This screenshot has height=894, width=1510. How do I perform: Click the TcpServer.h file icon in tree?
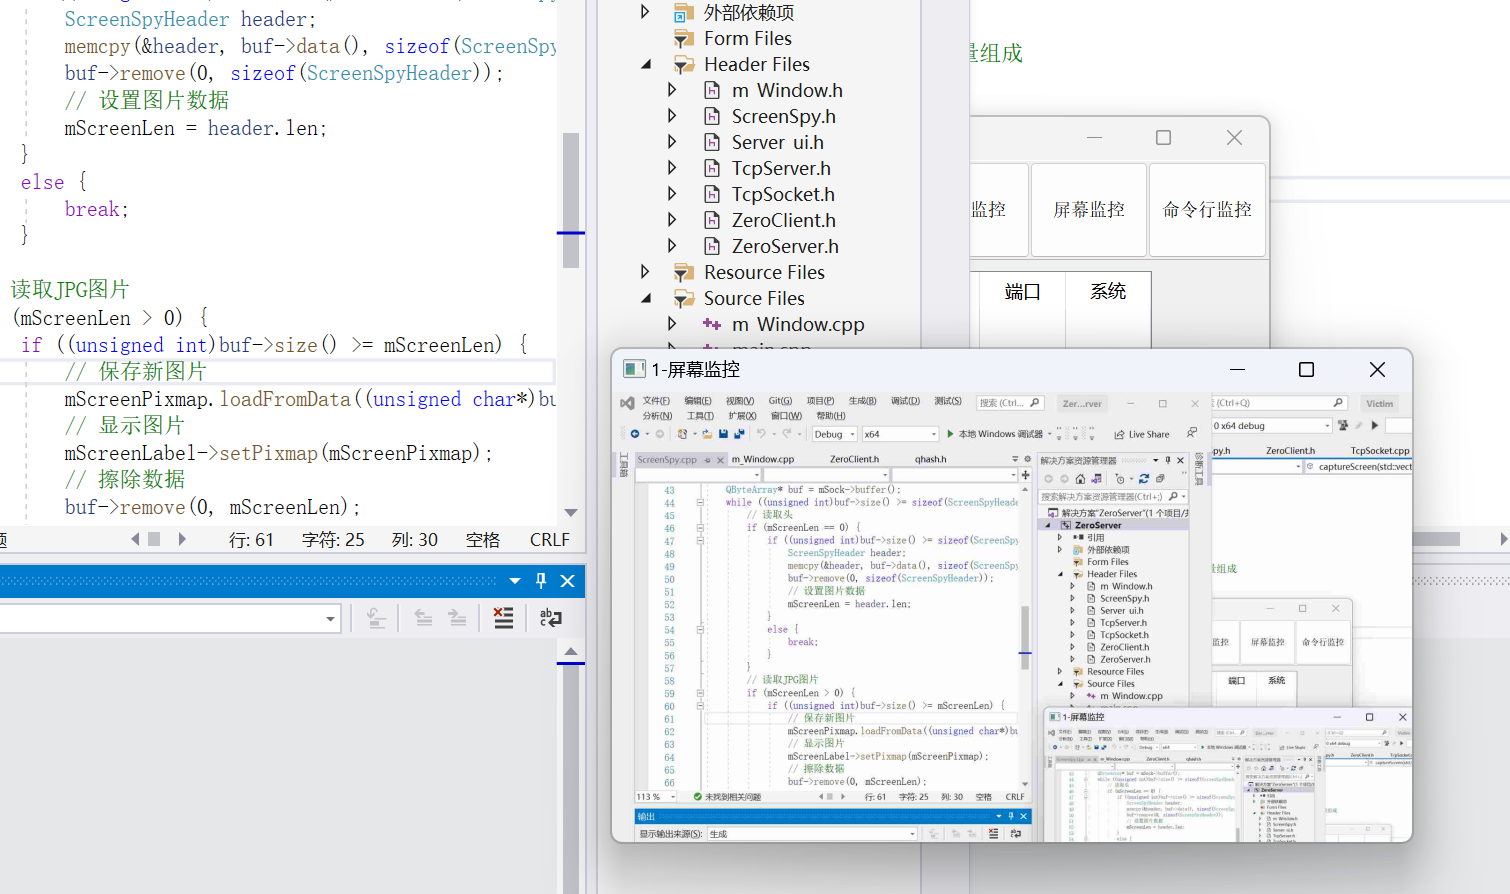pos(712,168)
